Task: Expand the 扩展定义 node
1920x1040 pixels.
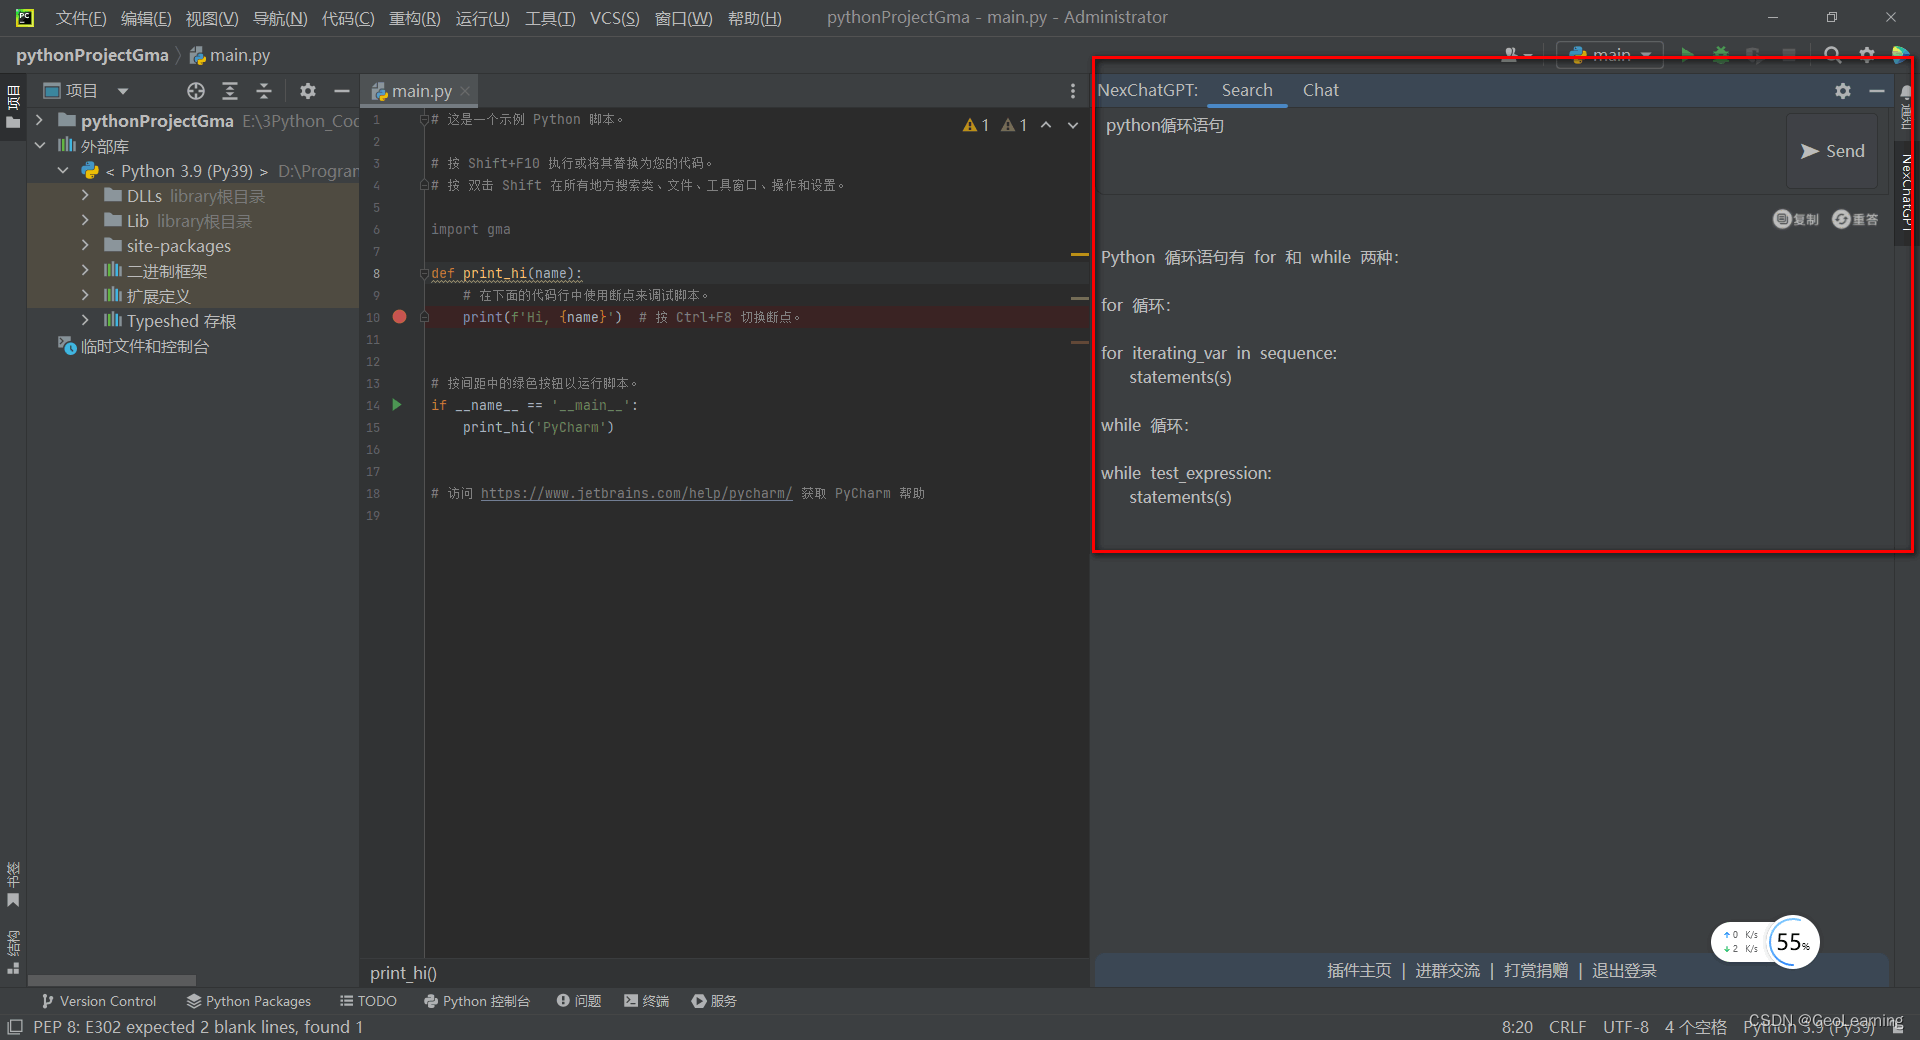Action: 86,296
